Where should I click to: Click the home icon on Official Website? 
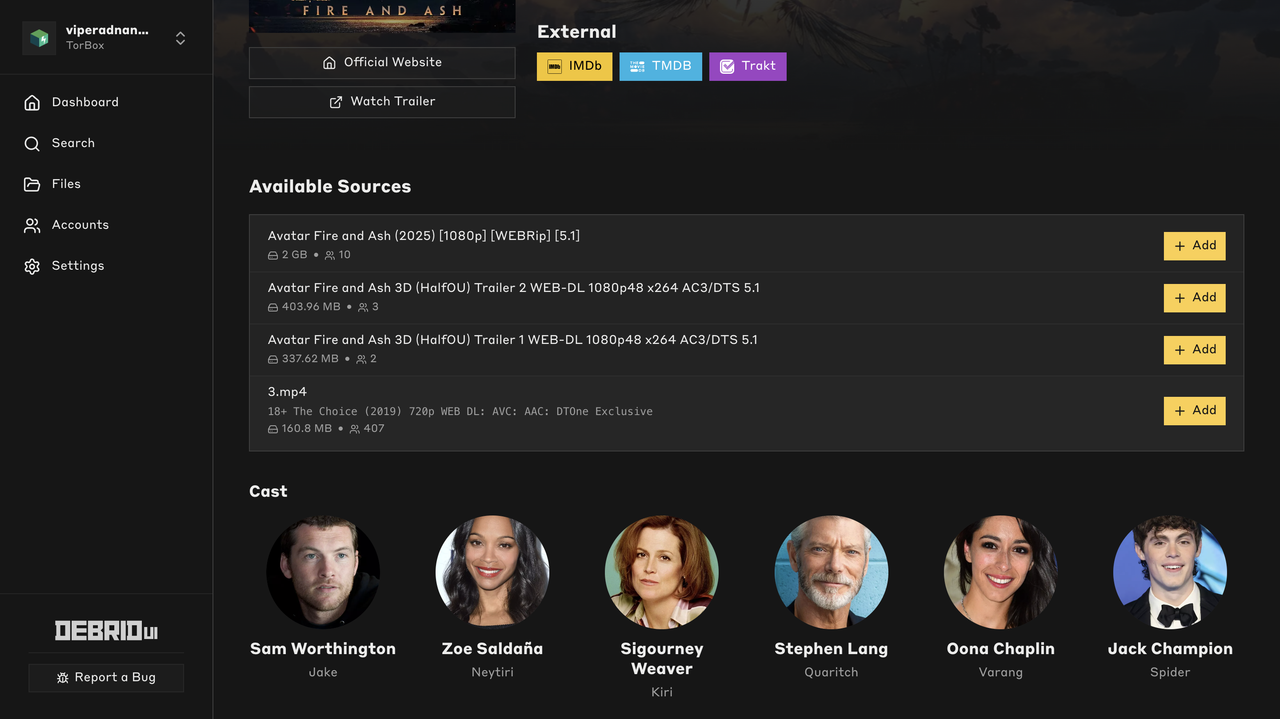pyautogui.click(x=329, y=62)
